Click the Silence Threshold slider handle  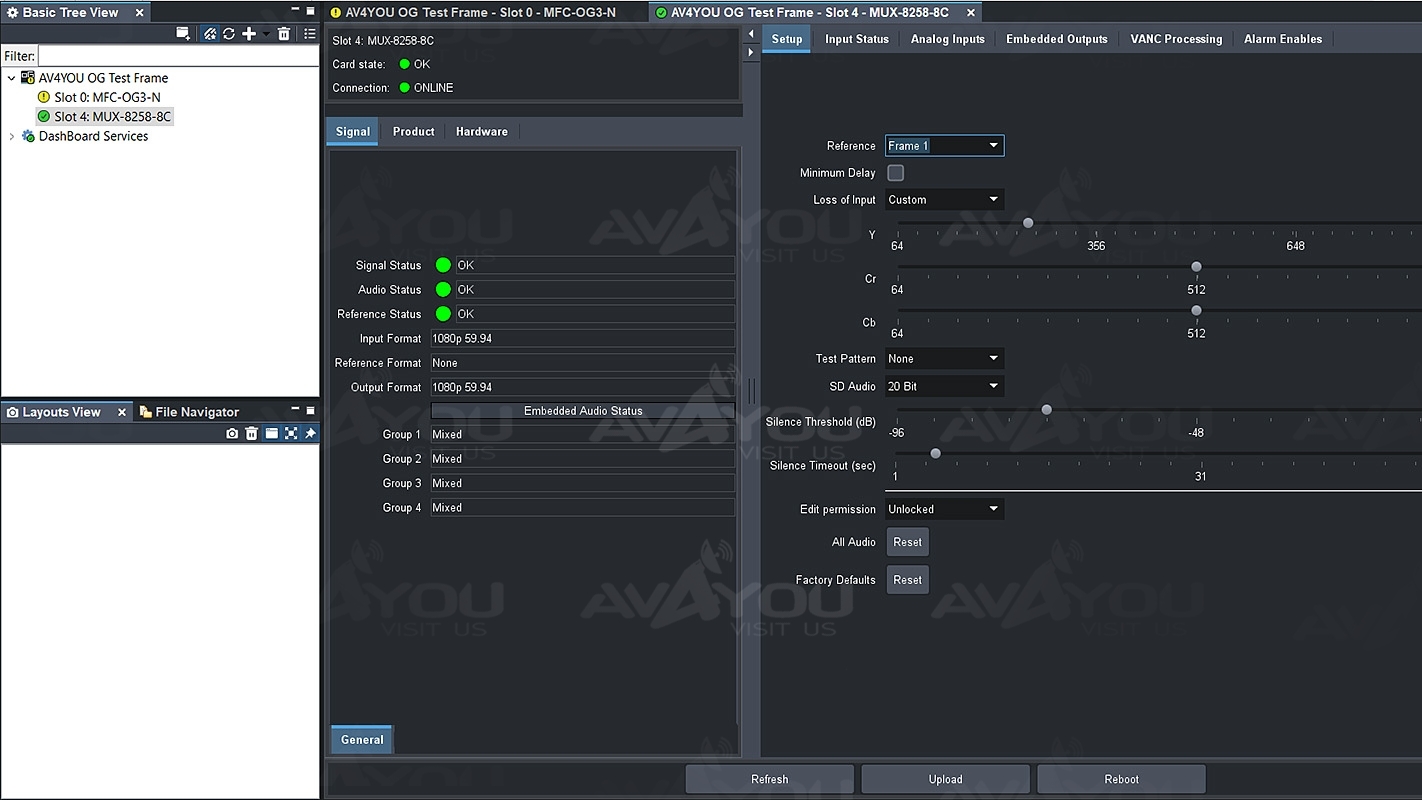[x=1047, y=410]
